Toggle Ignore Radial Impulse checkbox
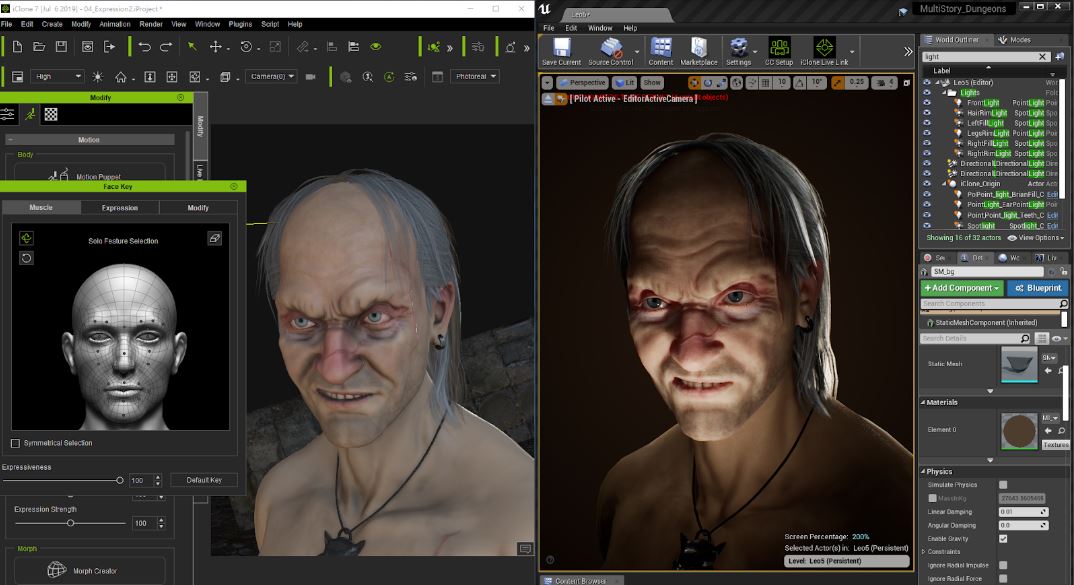Screen dimensions: 1074x585 1003,565
